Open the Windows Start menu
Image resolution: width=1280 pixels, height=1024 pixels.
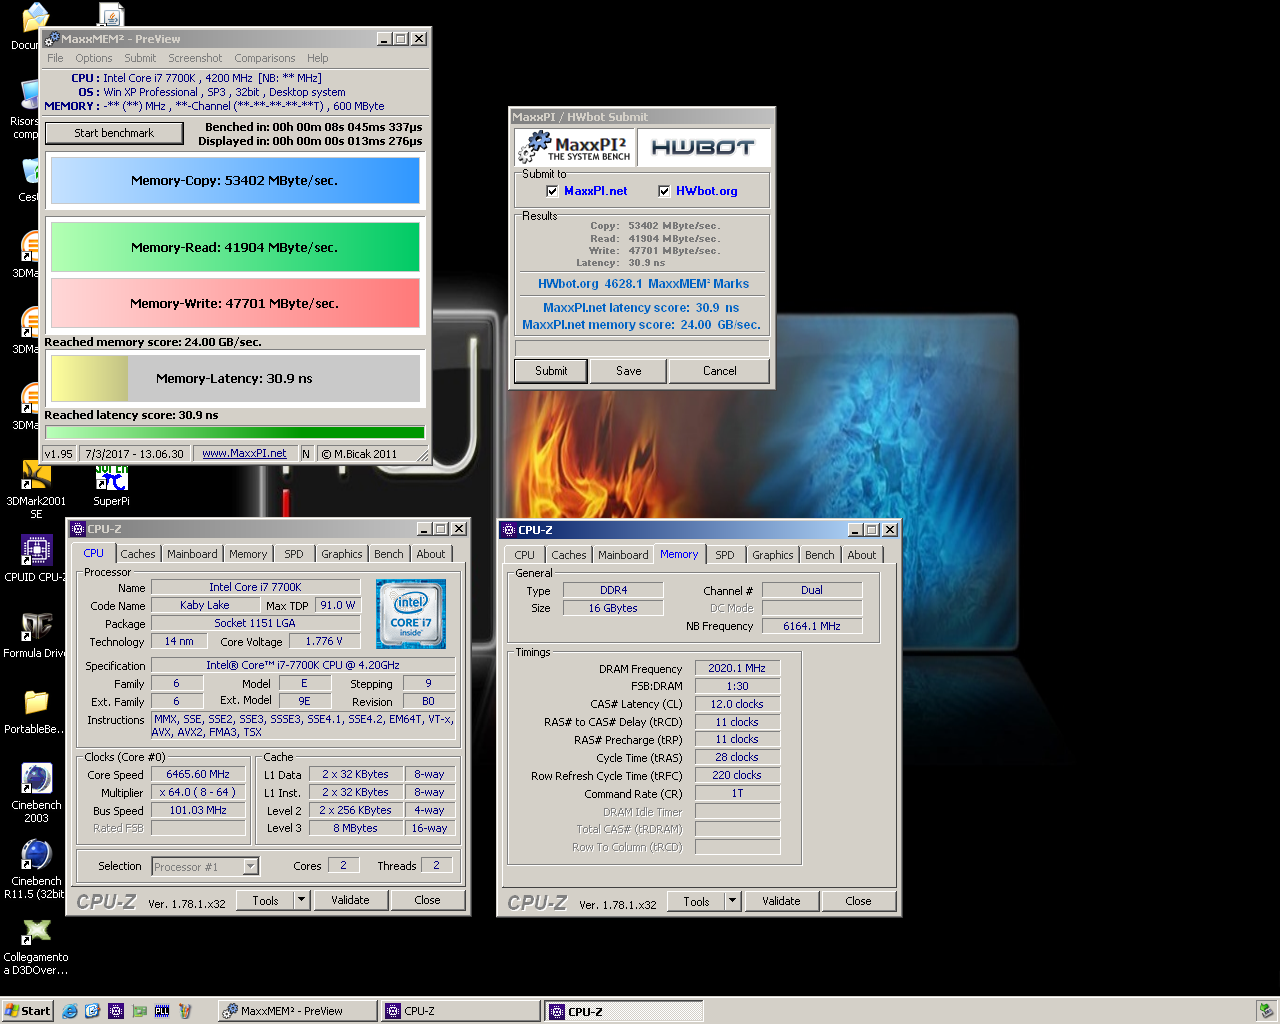click(27, 1011)
